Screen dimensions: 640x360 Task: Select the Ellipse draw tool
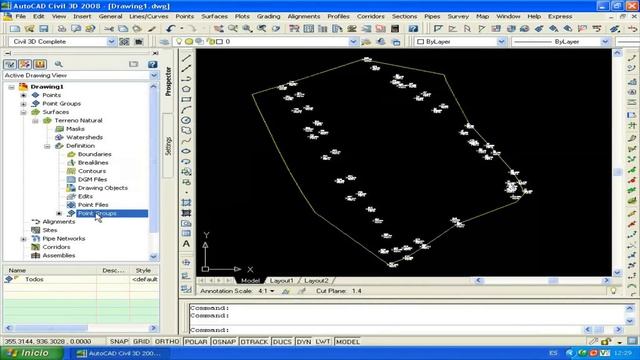pos(186,151)
